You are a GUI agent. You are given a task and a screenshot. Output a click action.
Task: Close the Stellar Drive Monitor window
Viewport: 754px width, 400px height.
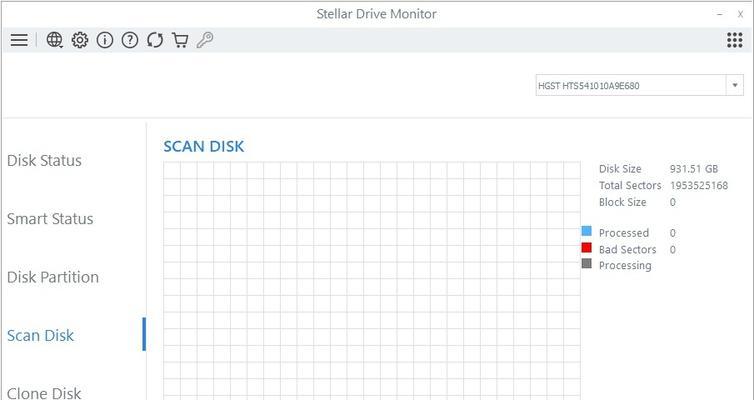(x=741, y=14)
